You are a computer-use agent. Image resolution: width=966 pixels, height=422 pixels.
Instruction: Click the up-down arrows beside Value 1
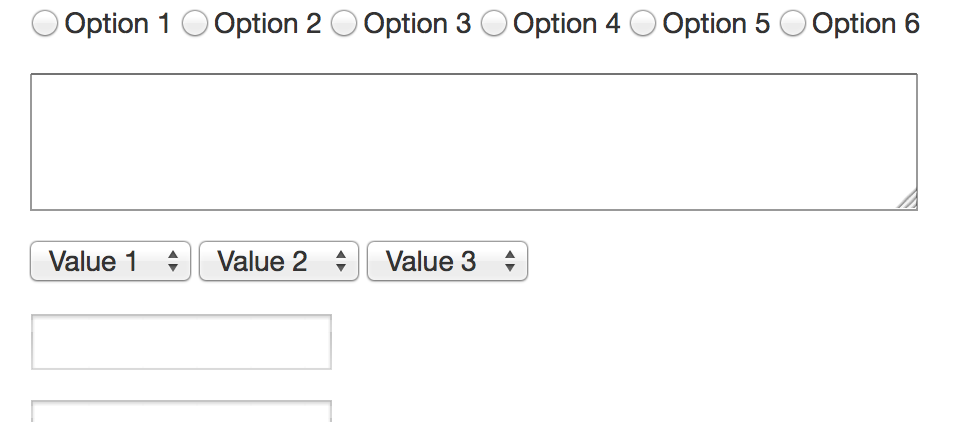click(173, 262)
